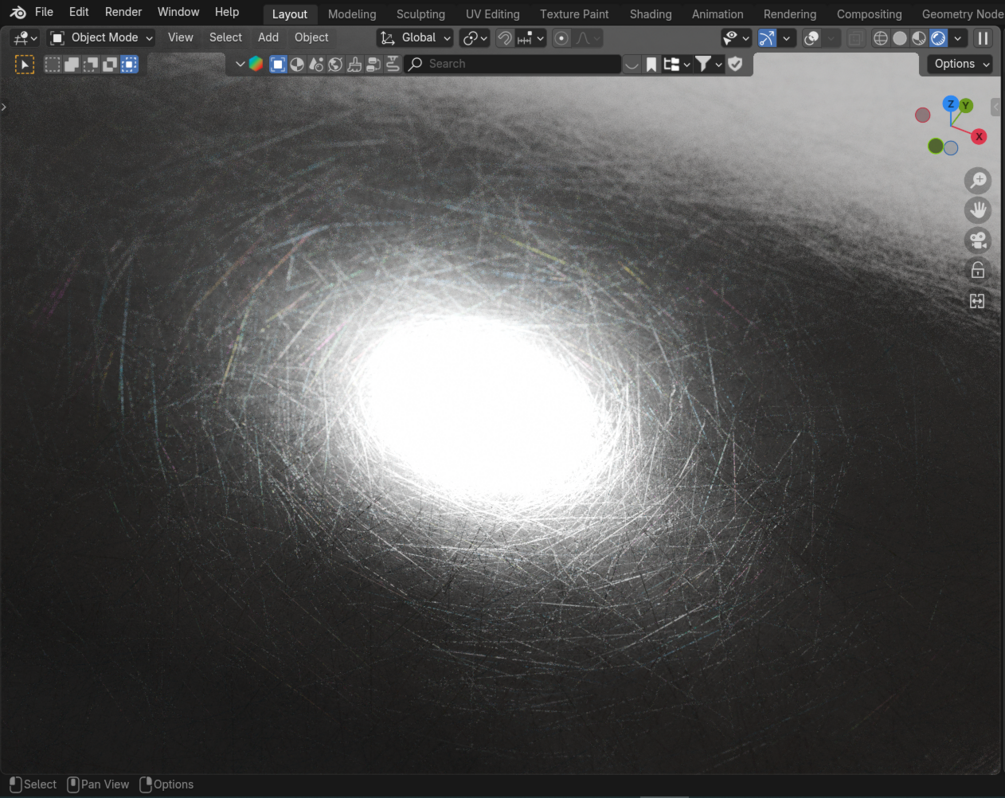
Task: Open the Edit menu
Action: (78, 12)
